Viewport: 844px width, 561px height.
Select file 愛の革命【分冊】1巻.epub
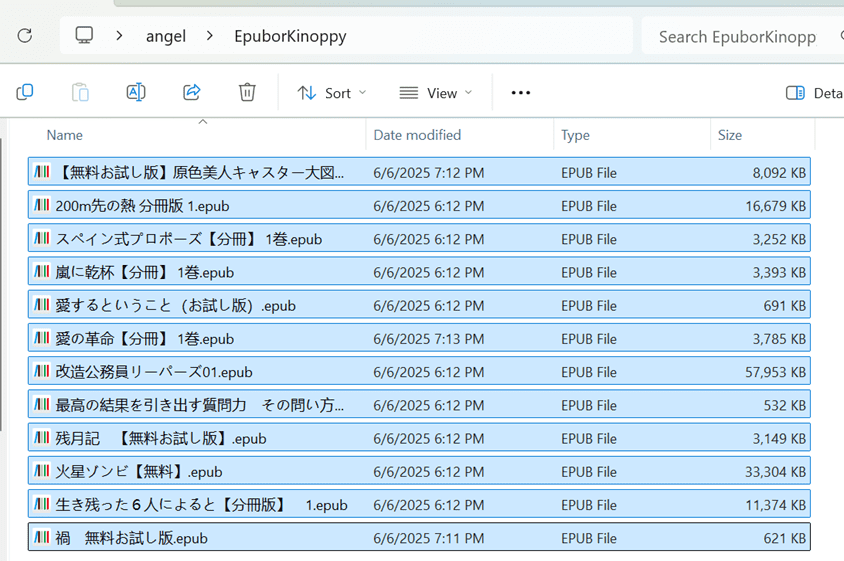[x=419, y=339]
